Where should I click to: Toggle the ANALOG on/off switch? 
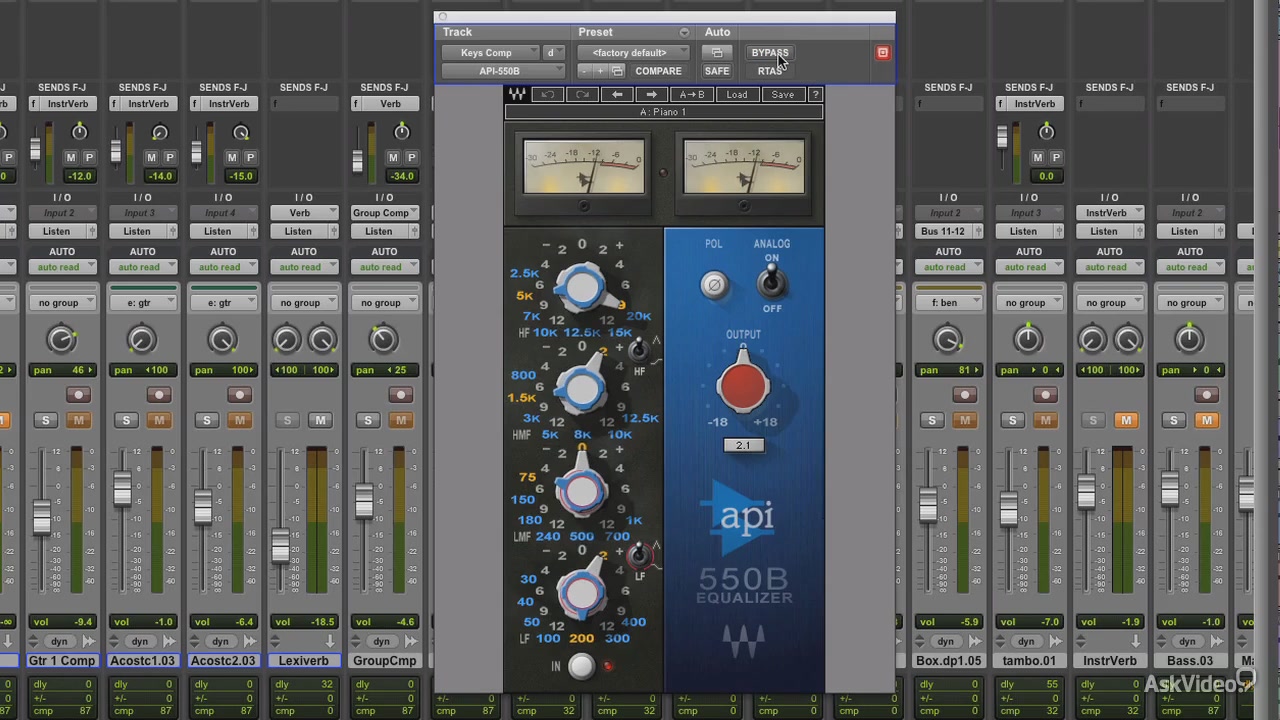click(771, 283)
